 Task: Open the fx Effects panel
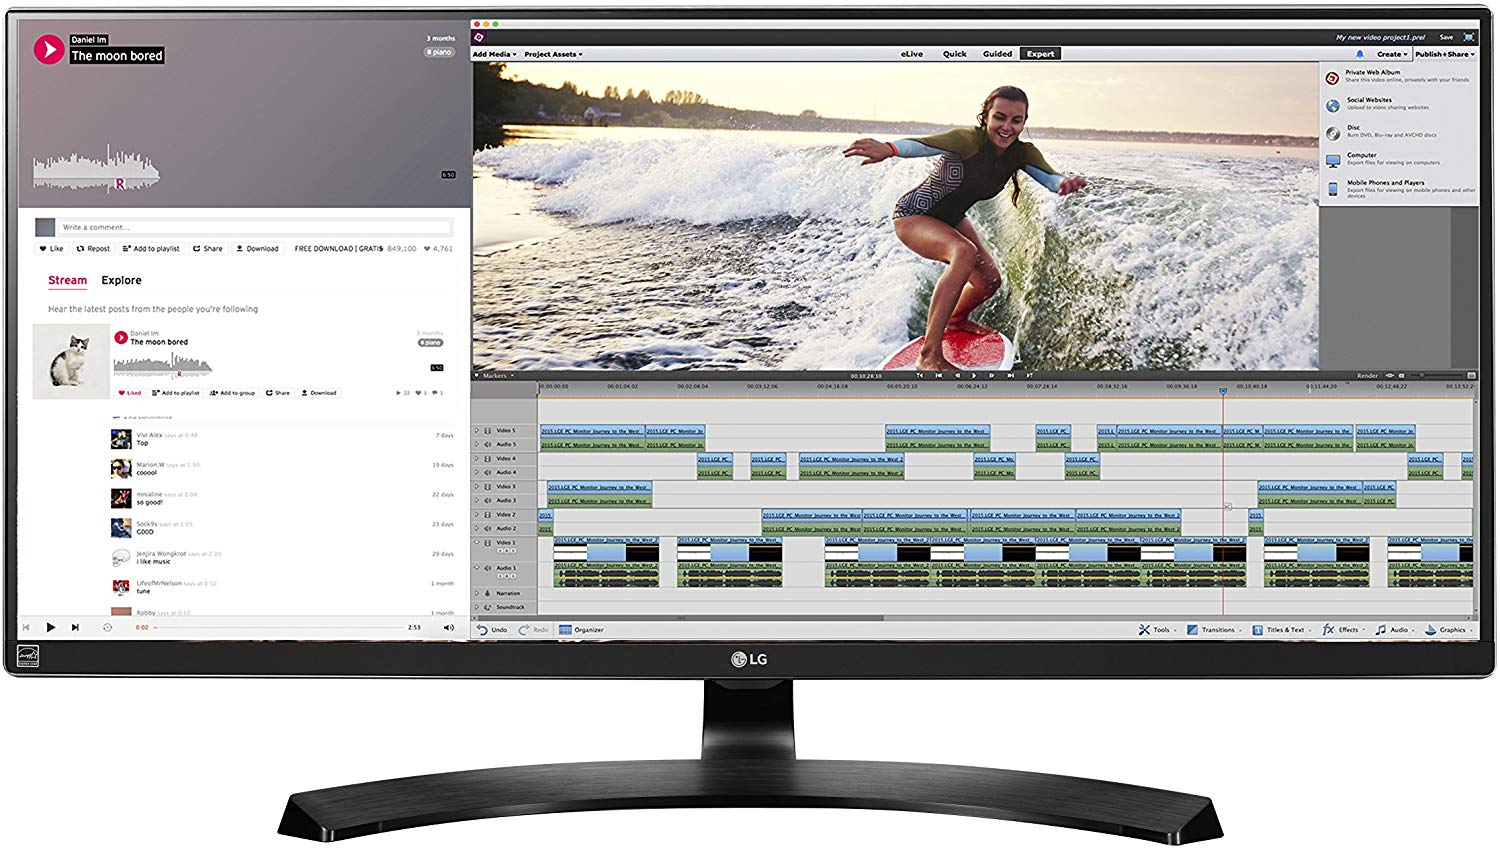[1341, 630]
